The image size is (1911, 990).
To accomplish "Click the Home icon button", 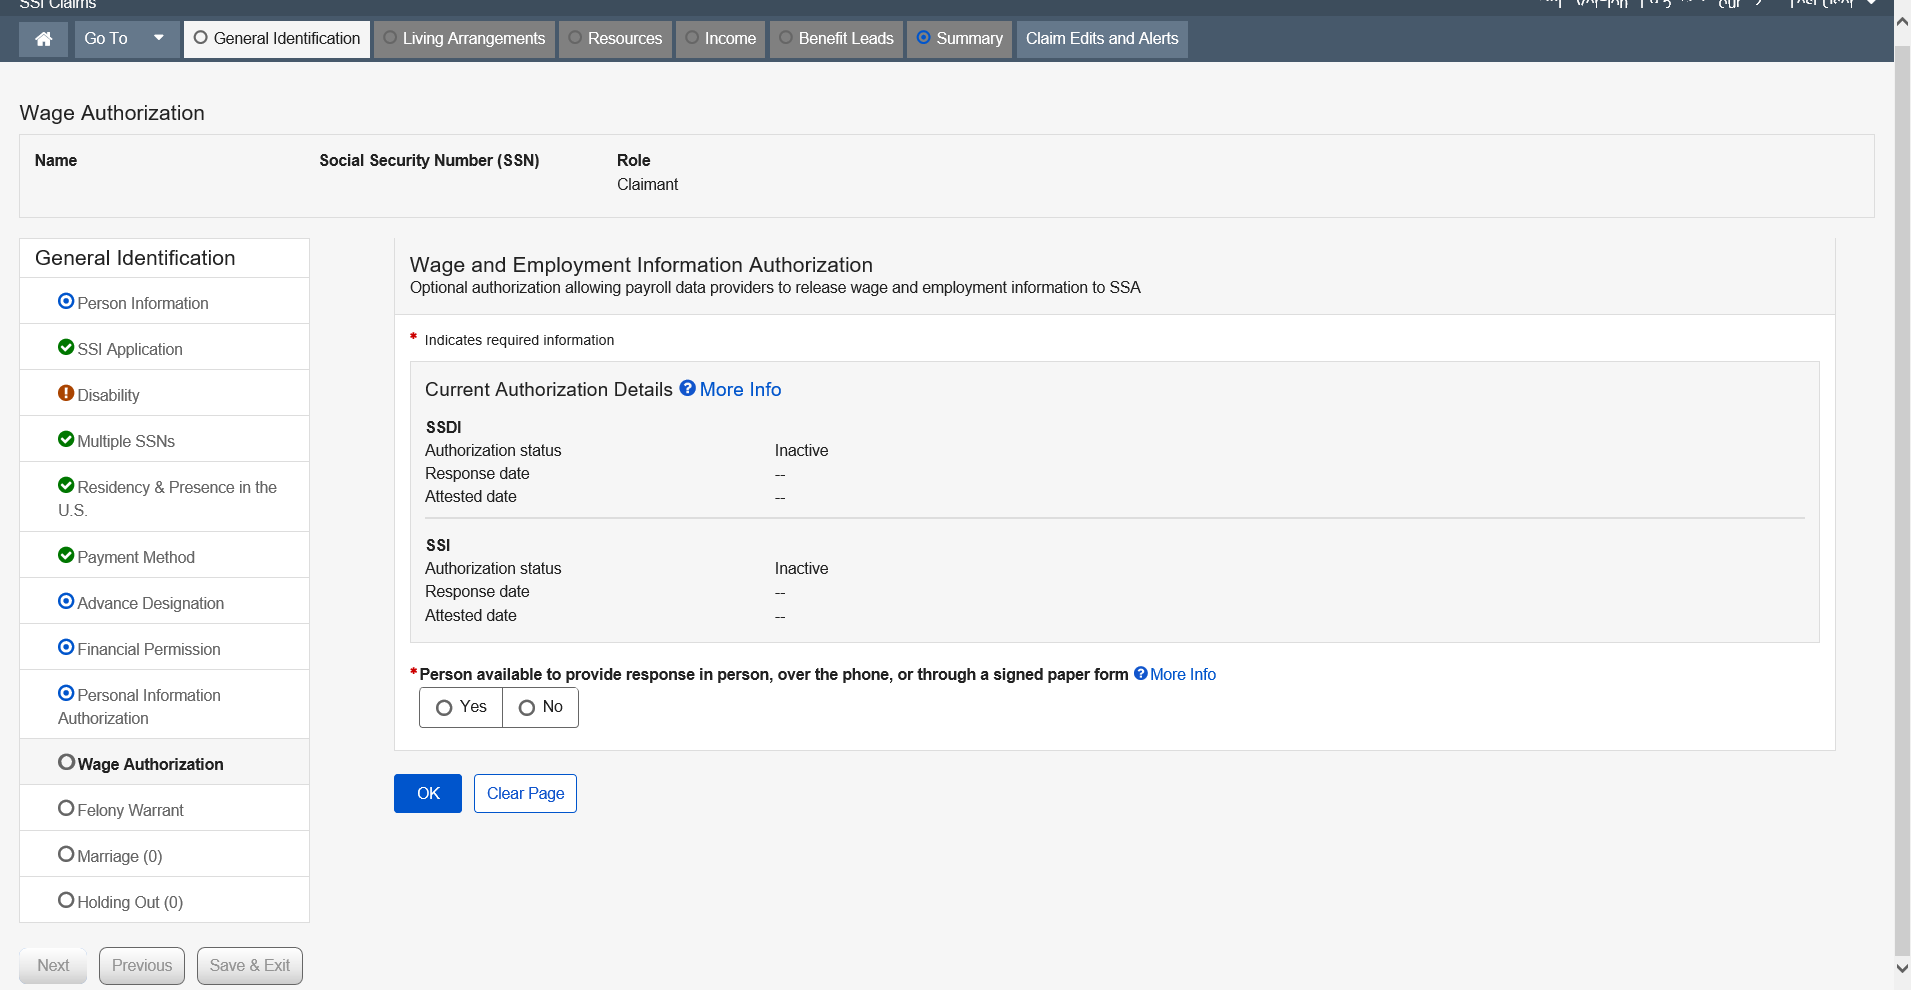I will [x=43, y=39].
